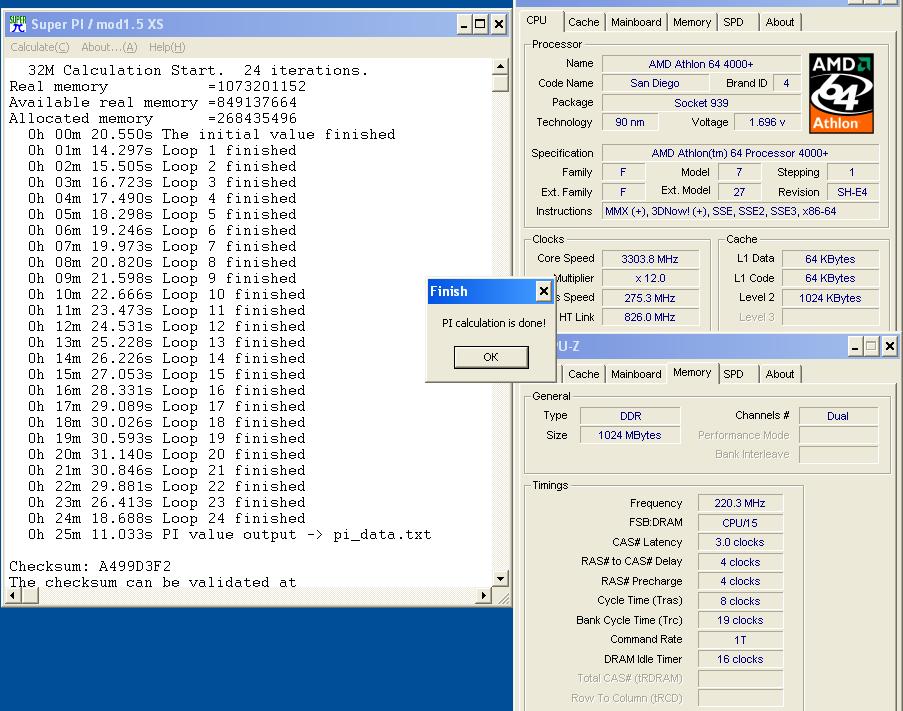Click horizontal scrollbar right arrow in Super PI
The image size is (903, 711).
484,595
